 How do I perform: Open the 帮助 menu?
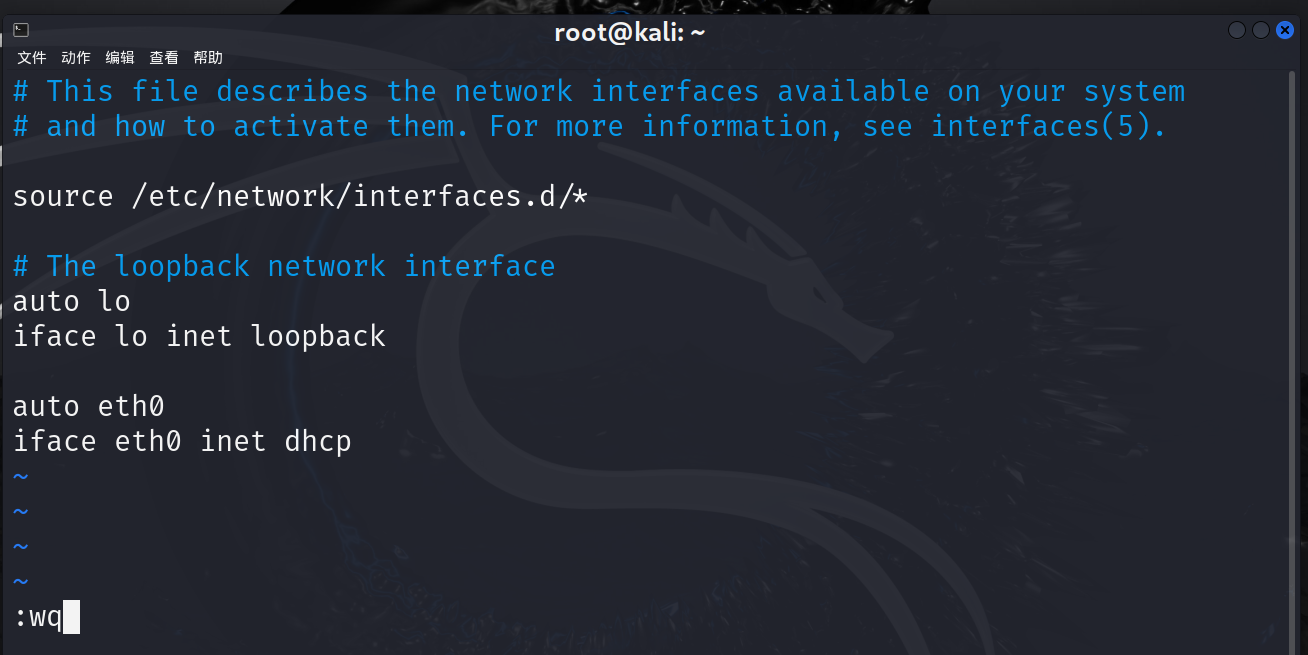tap(208, 58)
